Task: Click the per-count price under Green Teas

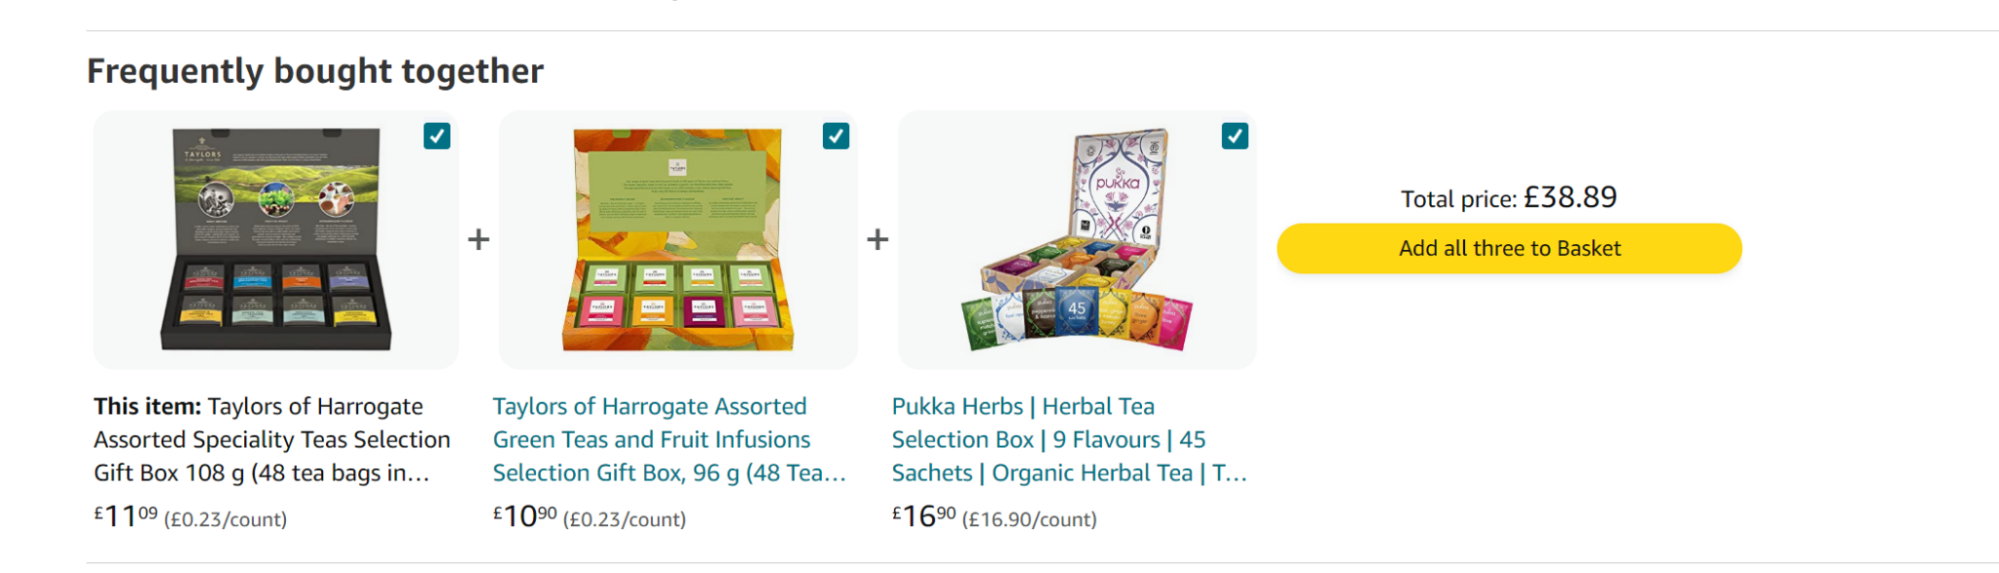Action: click(x=624, y=520)
